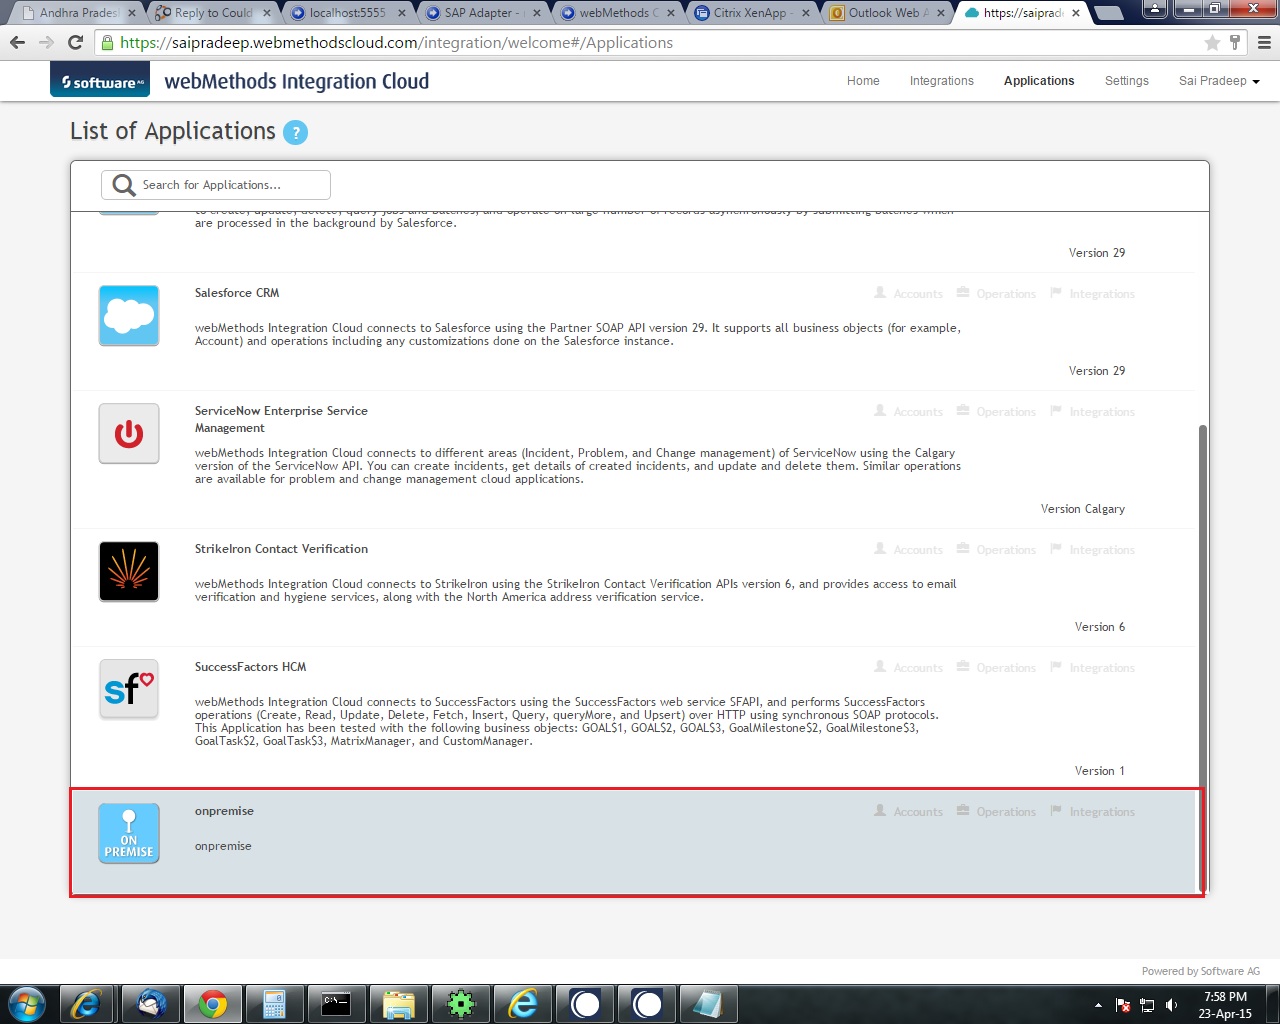Open the file explorer taskbar icon
Screen dimensions: 1280x1024
398,1004
